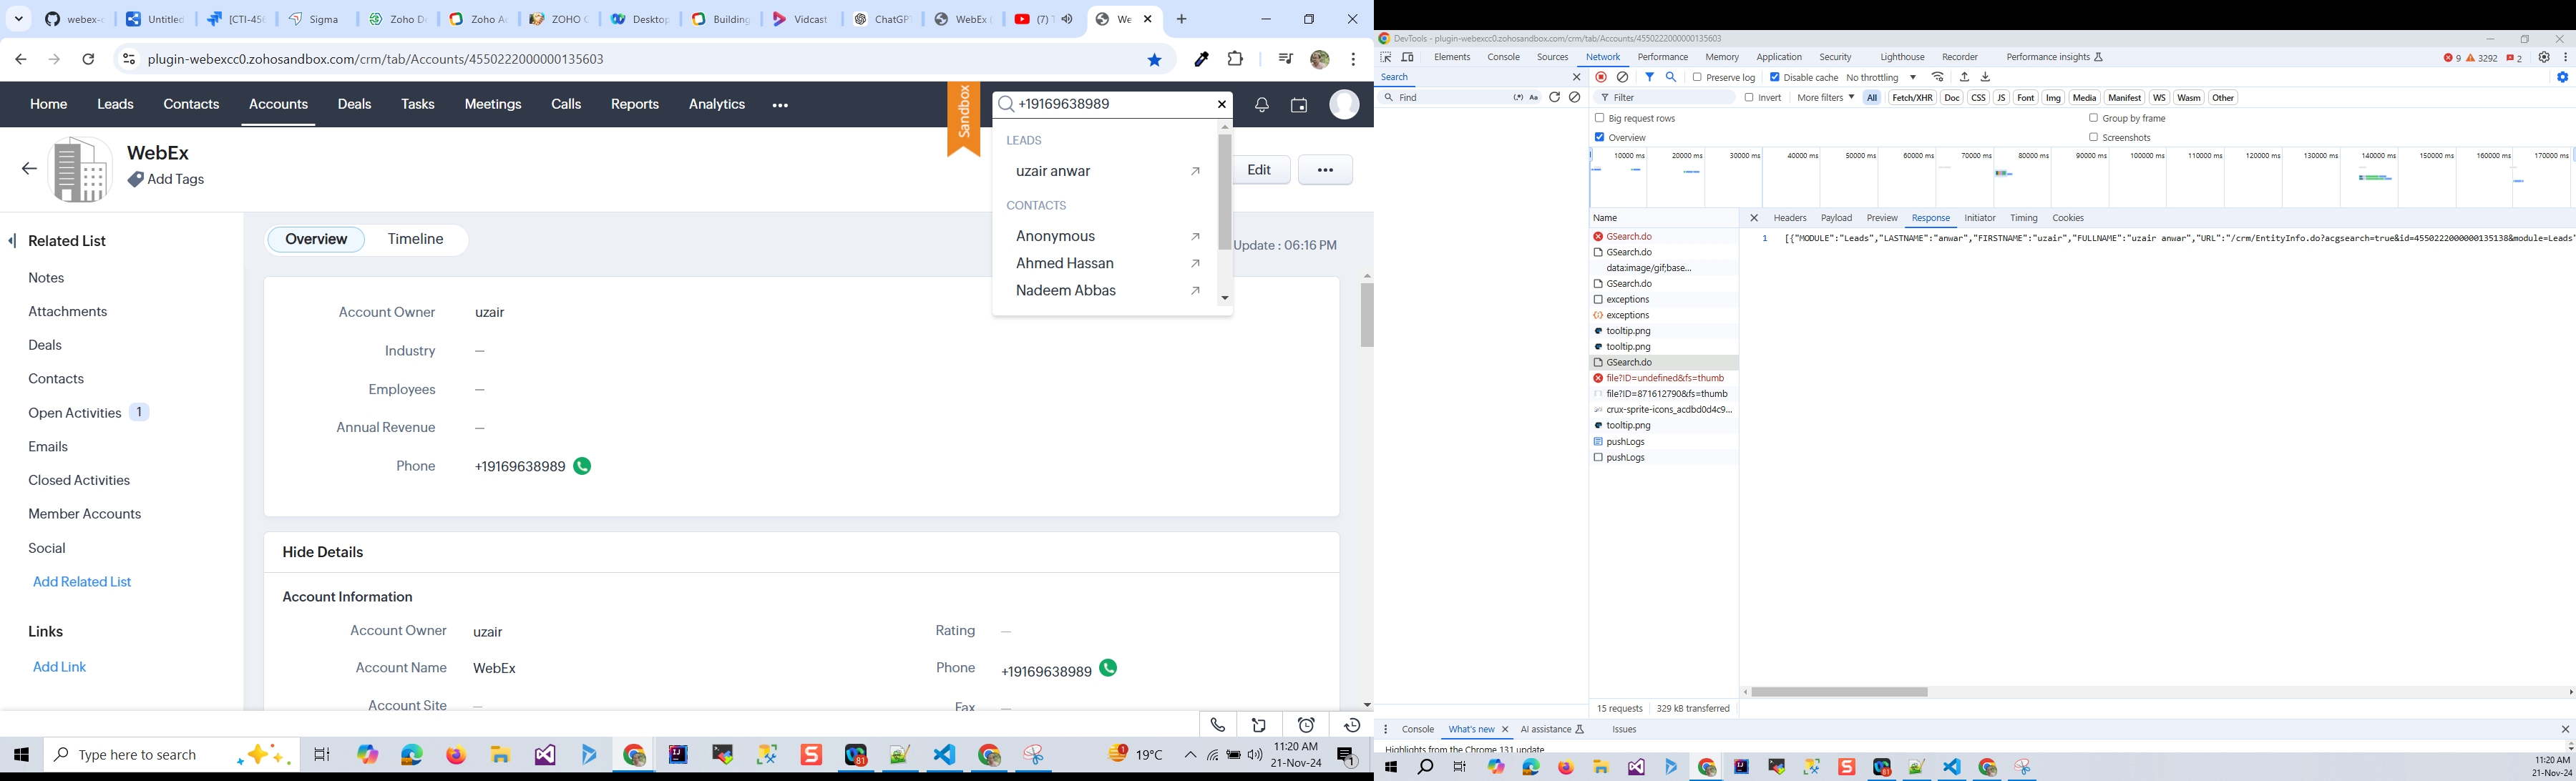Open the CRM notifications bell
Screen dimensions: 2576x781
(x=1262, y=105)
